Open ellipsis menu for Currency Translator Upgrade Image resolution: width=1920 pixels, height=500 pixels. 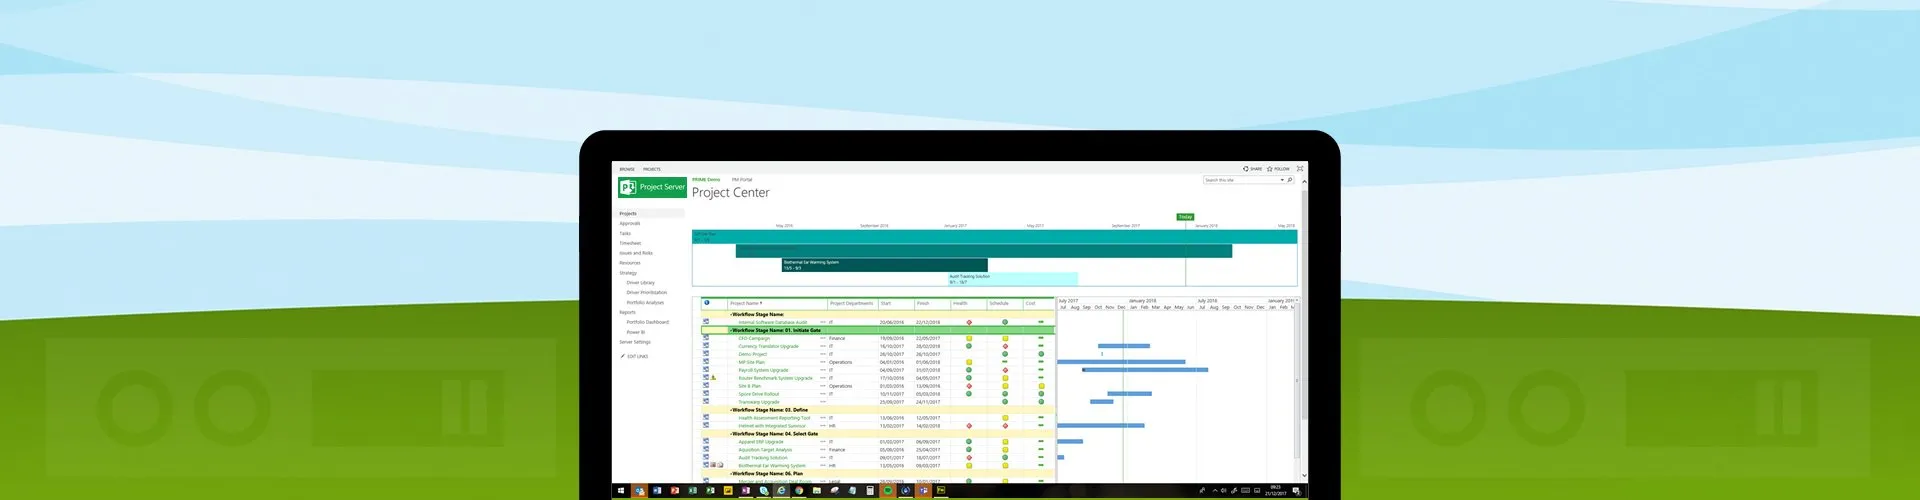823,346
